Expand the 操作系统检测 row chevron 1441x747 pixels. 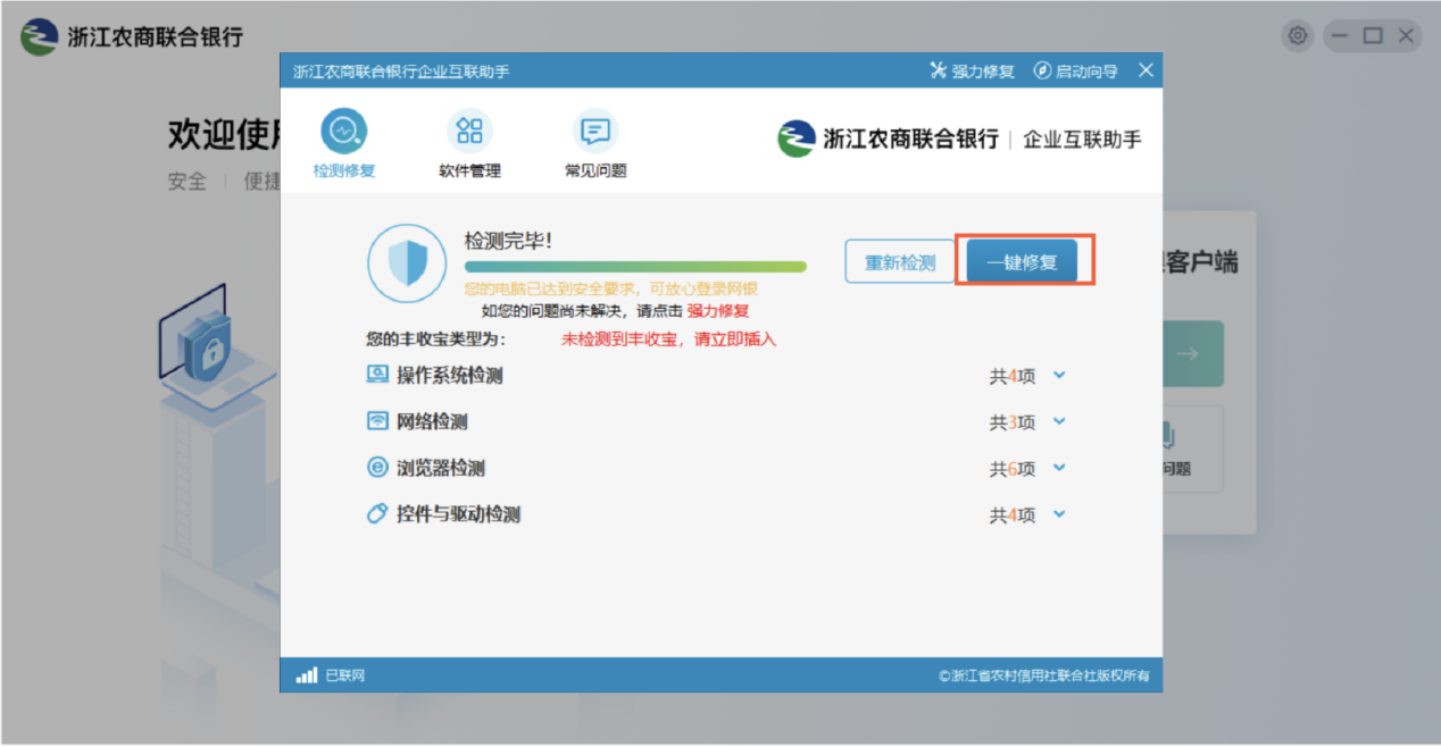(x=1059, y=376)
